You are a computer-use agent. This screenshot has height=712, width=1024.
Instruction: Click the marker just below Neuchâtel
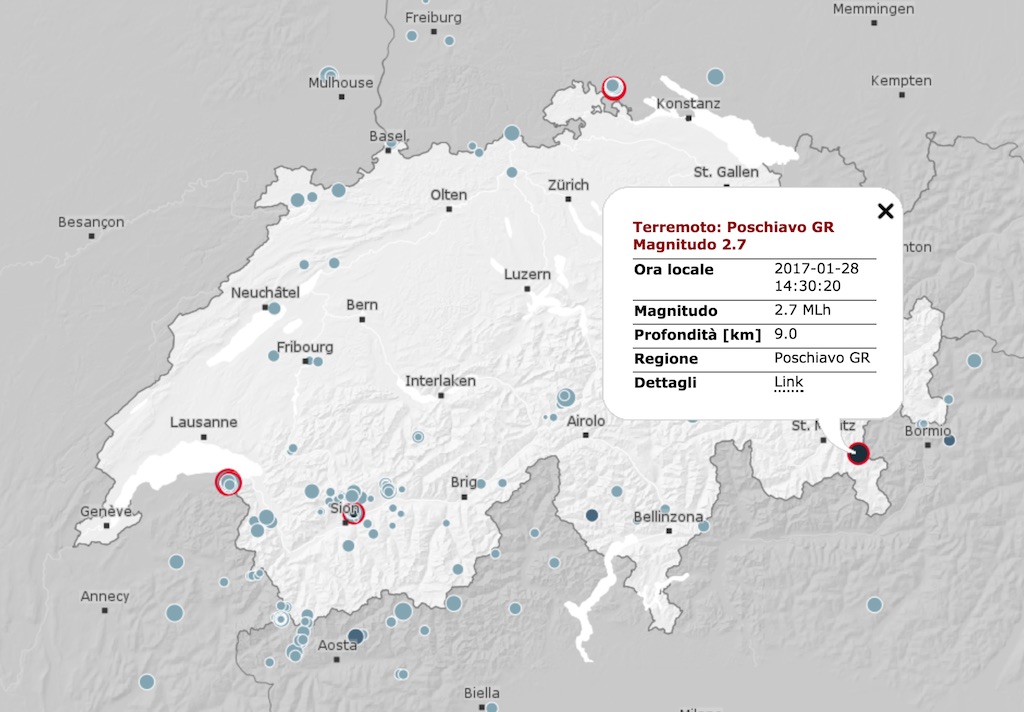point(274,309)
